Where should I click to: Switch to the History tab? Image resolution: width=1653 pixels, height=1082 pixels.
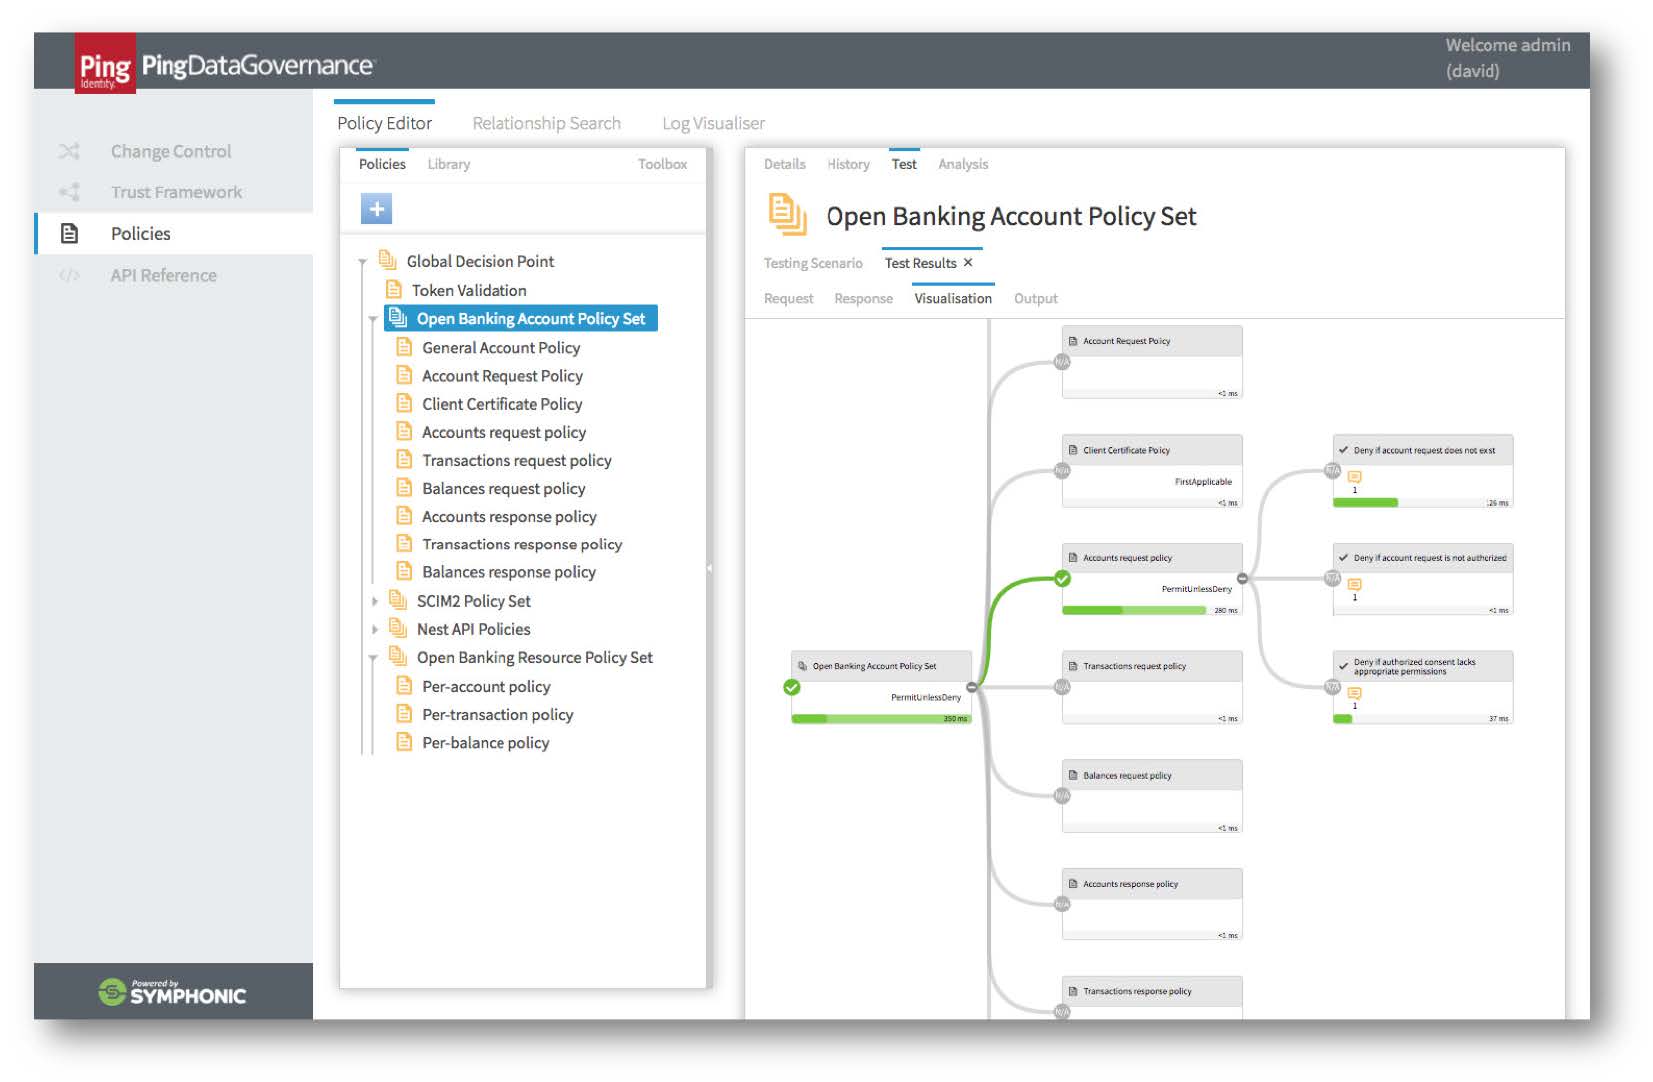click(x=848, y=164)
